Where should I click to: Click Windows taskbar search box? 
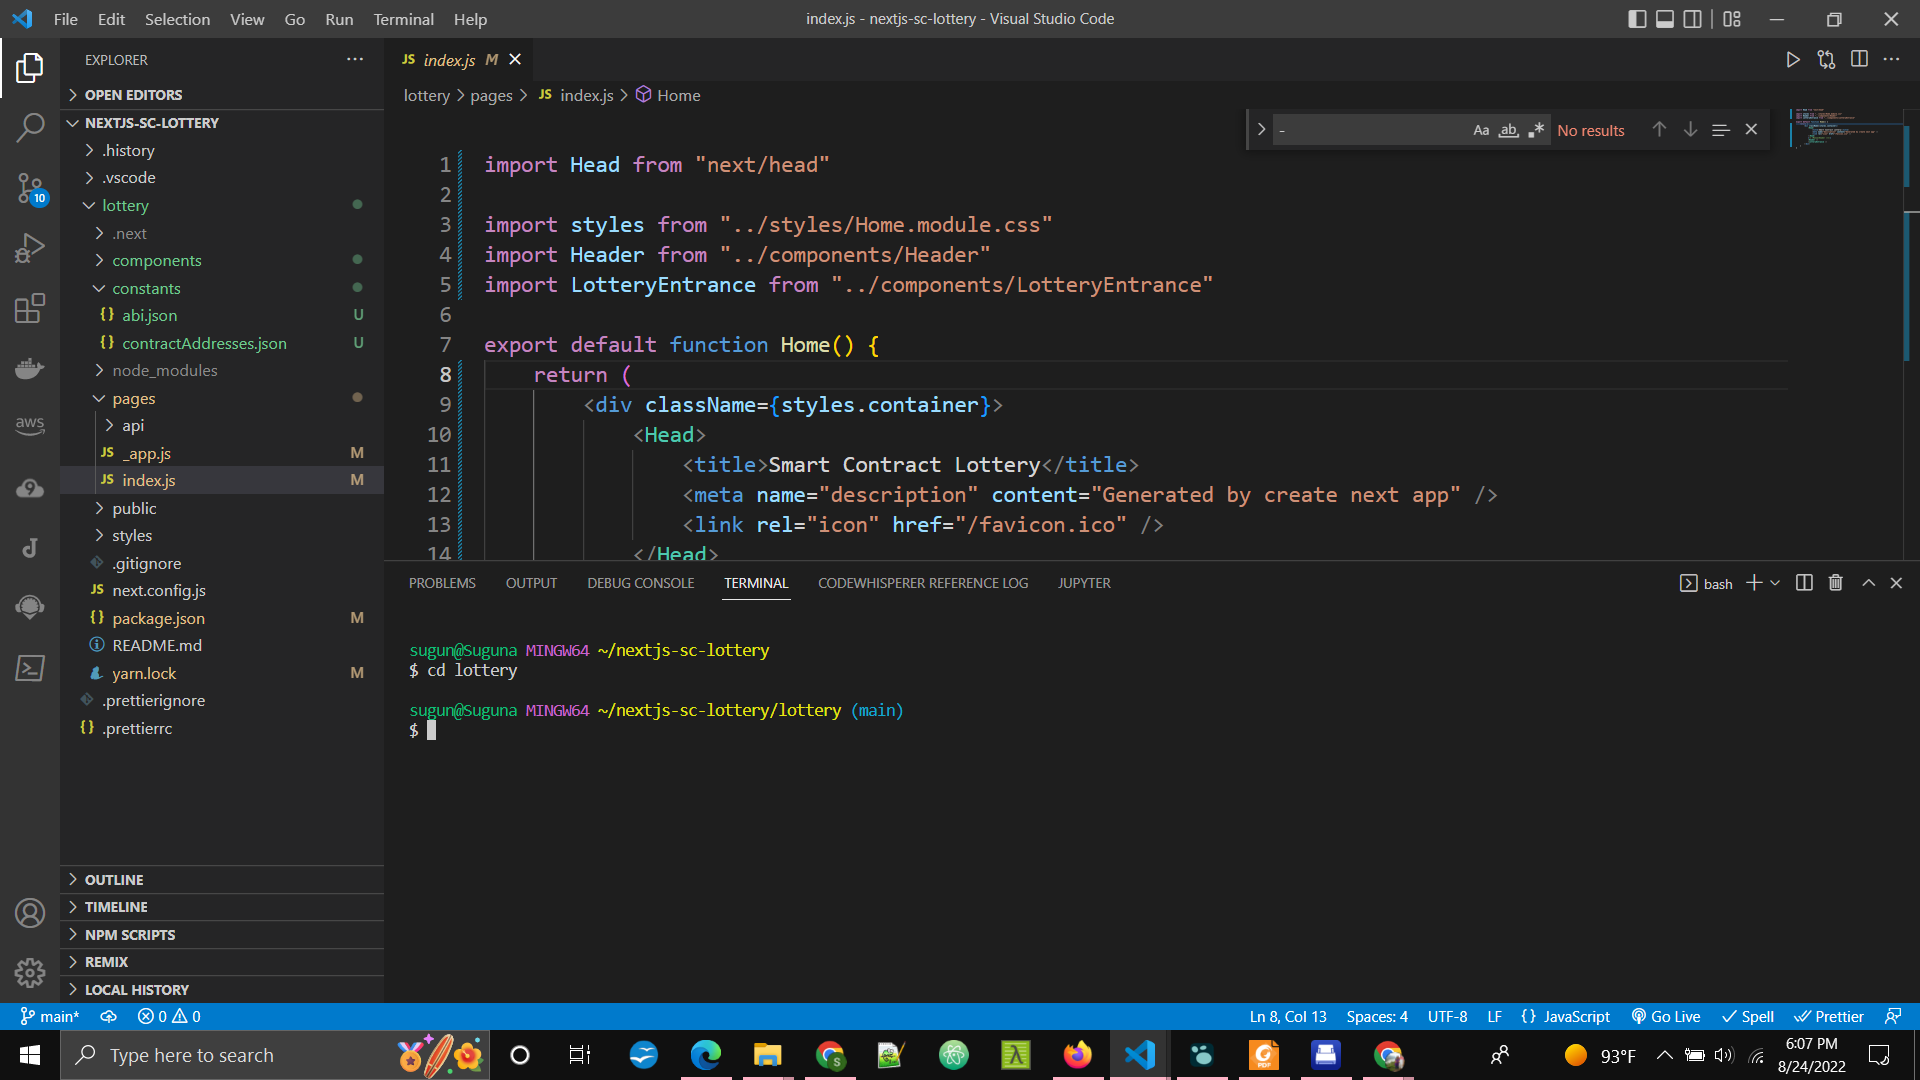coord(275,1055)
